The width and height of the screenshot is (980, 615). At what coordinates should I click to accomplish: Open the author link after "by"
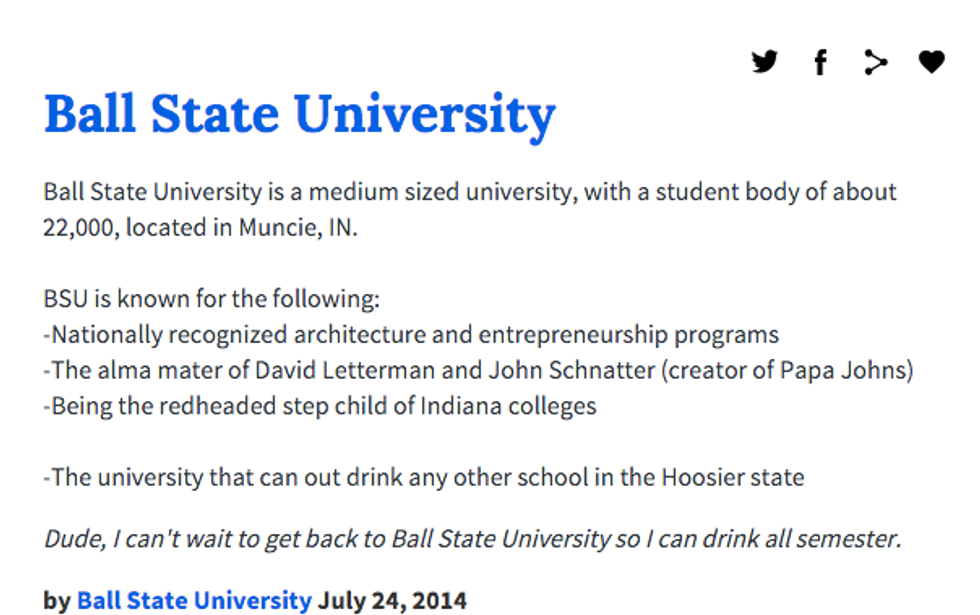194,600
